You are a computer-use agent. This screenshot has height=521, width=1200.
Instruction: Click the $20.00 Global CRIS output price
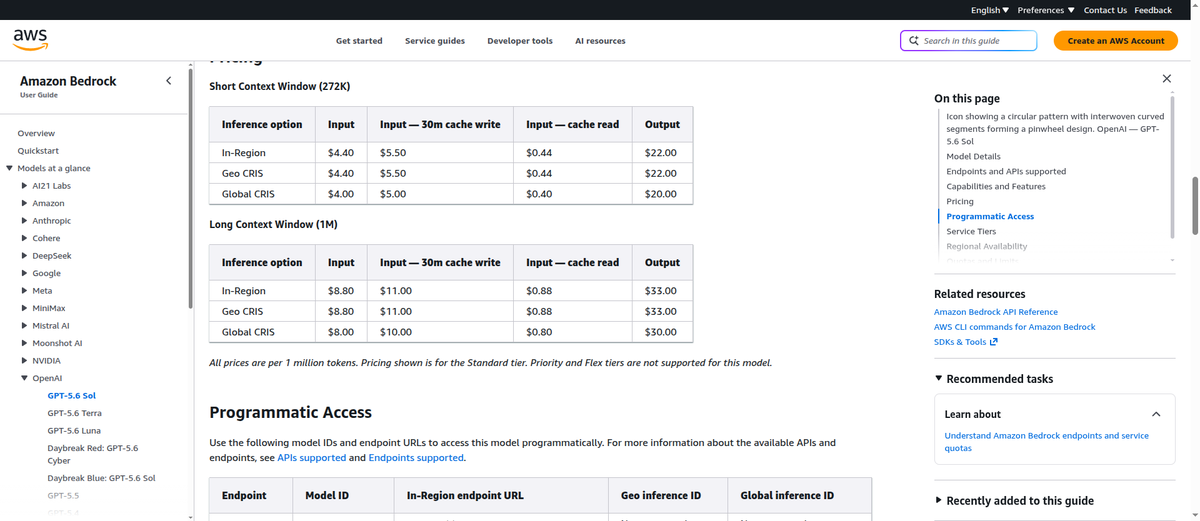(x=661, y=194)
